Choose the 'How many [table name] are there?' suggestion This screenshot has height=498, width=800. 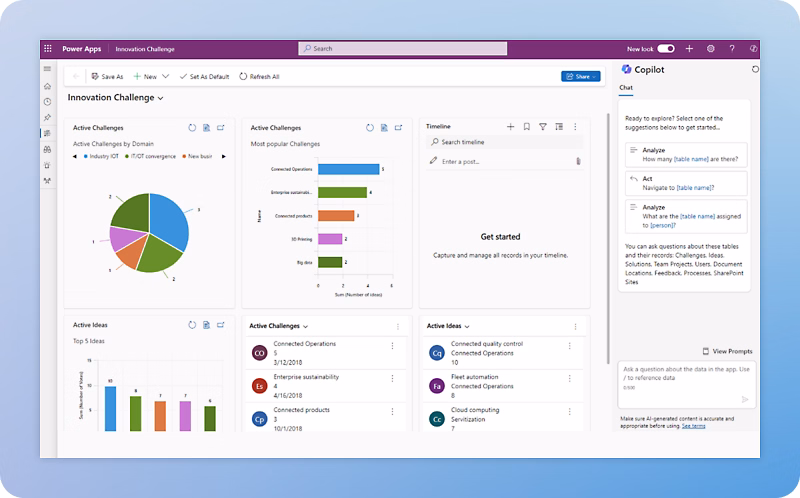coord(686,155)
